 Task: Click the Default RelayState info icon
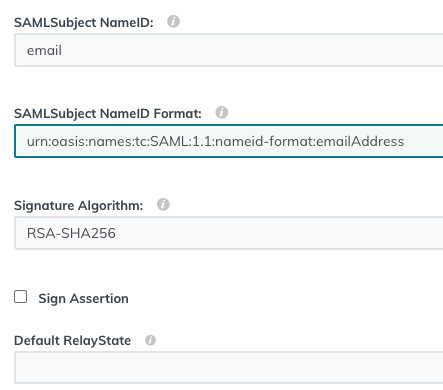(150, 340)
